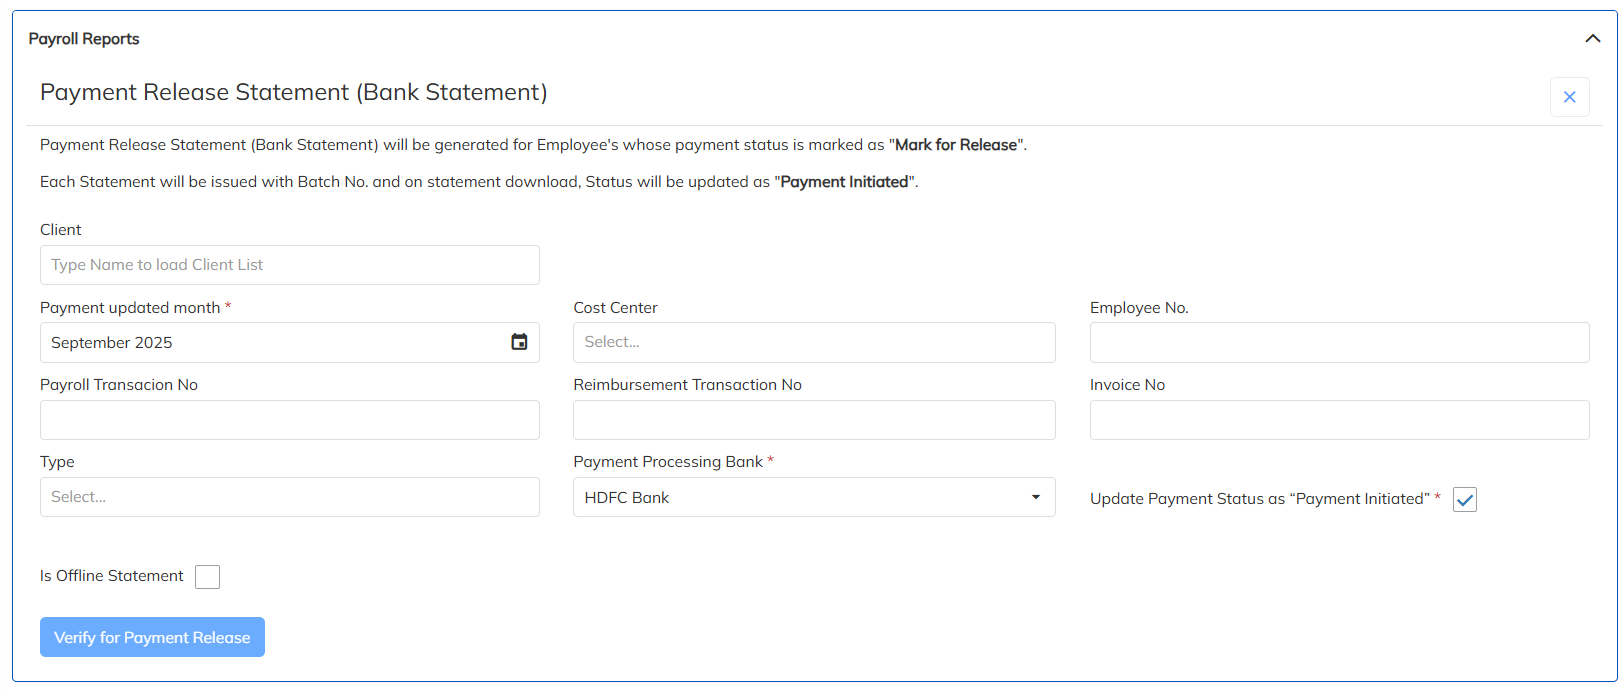Click the Payment Release Statement heading
The width and height of the screenshot is (1622, 691).
coord(293,92)
